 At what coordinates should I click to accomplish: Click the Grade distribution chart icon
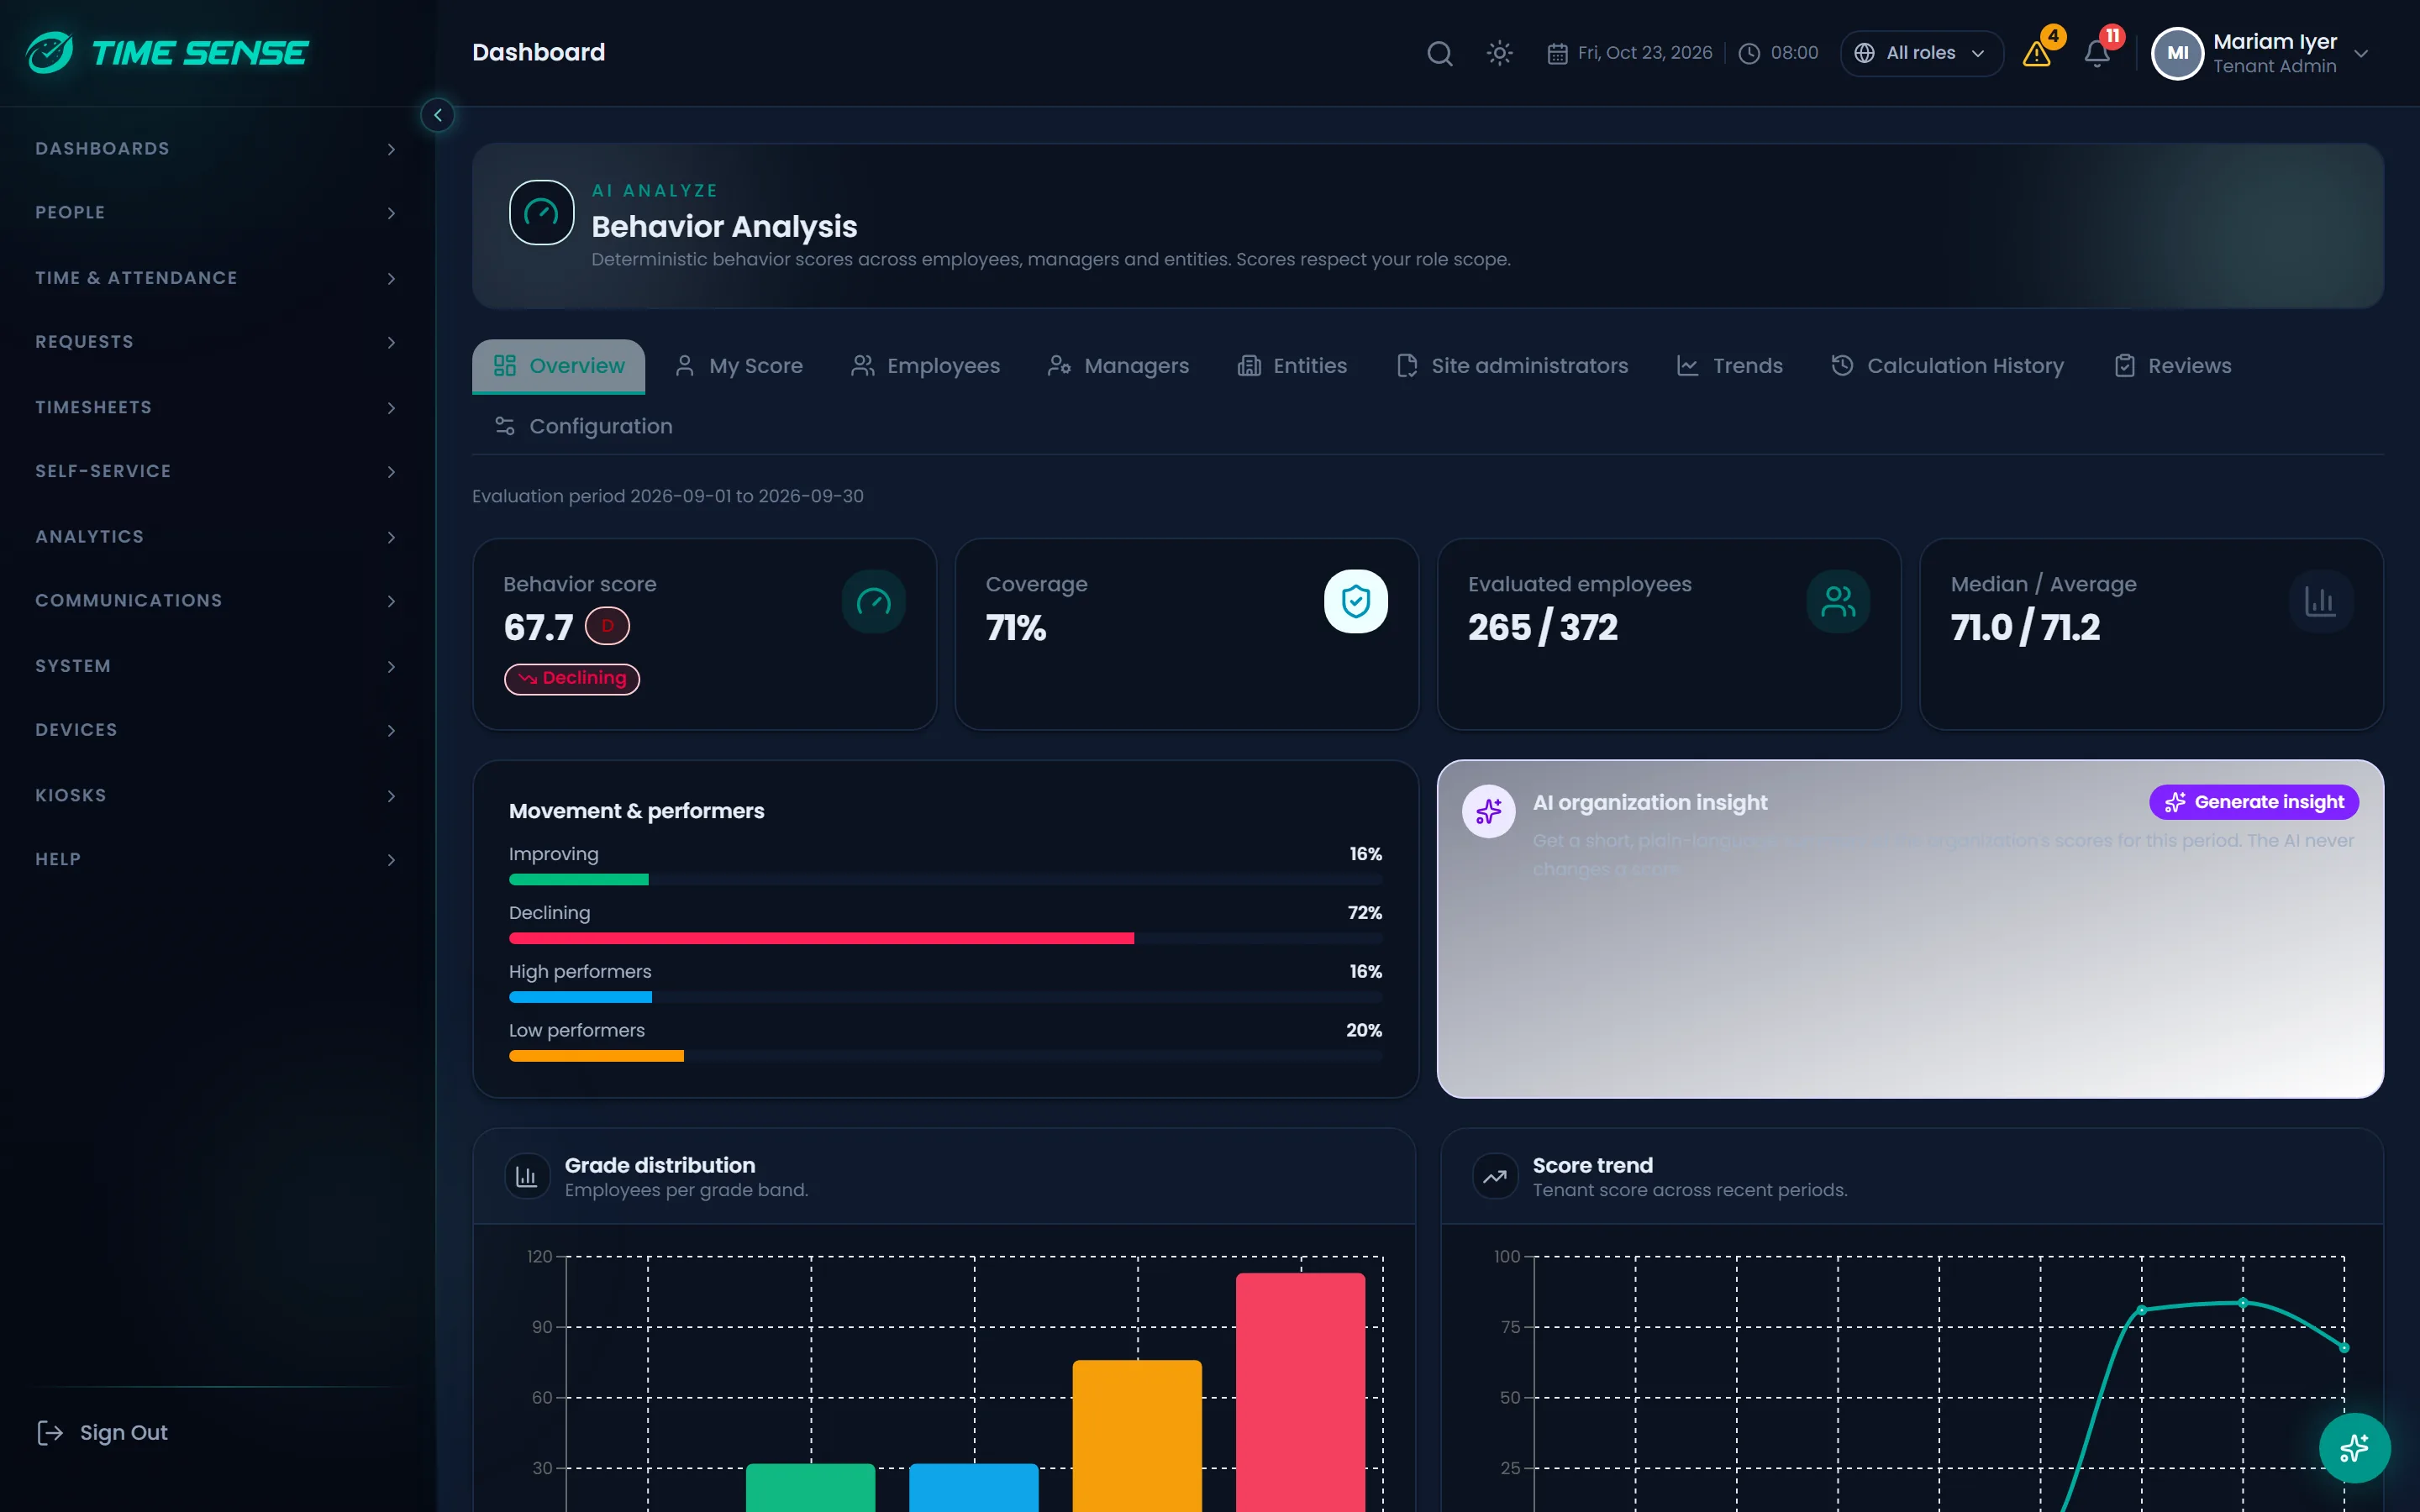point(527,1177)
